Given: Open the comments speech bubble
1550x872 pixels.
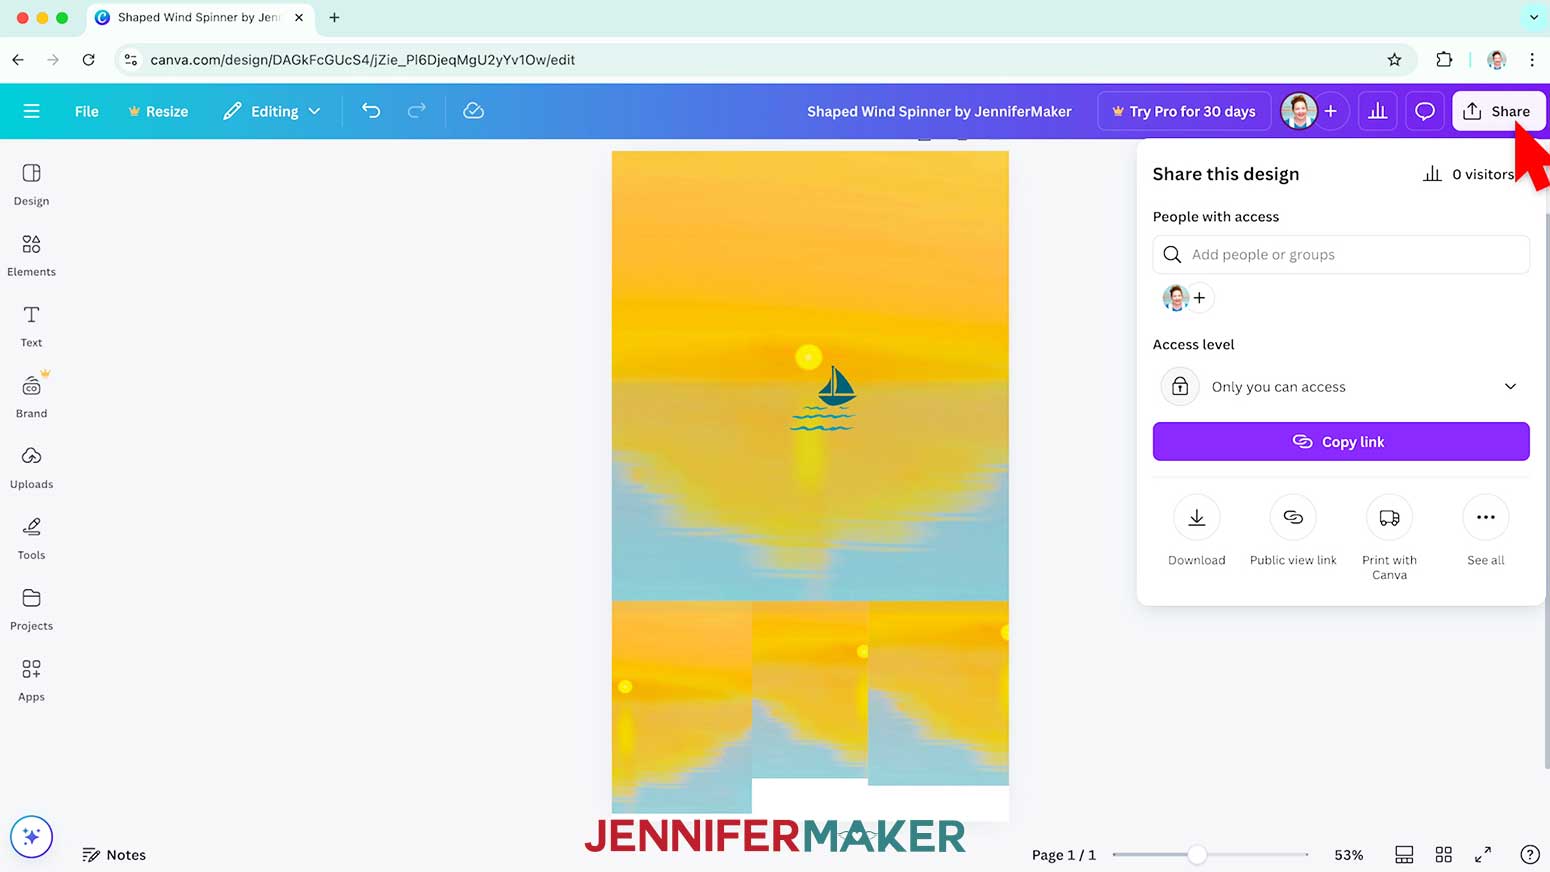Looking at the screenshot, I should 1425,111.
